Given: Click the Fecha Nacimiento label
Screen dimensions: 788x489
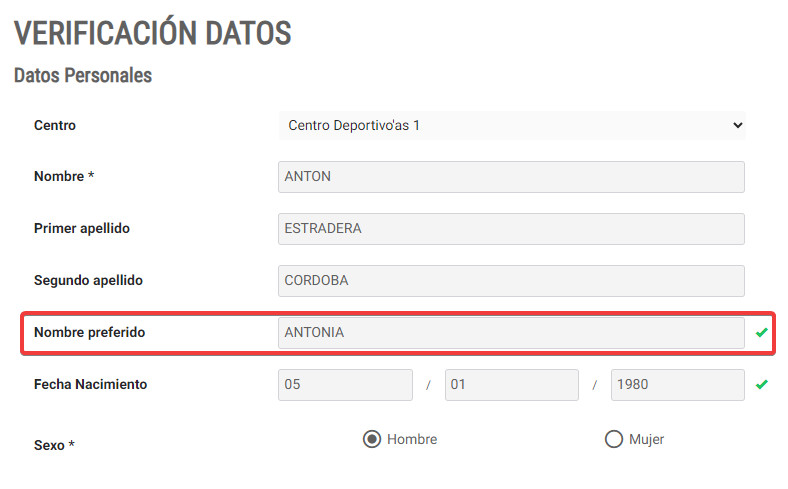Looking at the screenshot, I should tap(90, 384).
